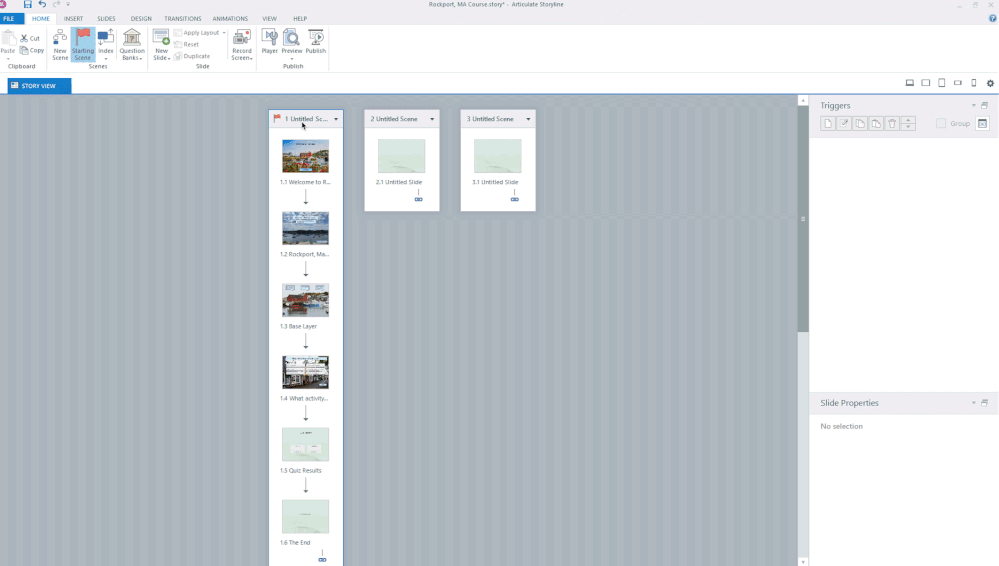The image size is (999, 566).
Task: Select slide 1.2 Rockport thumbnail
Action: click(306, 228)
